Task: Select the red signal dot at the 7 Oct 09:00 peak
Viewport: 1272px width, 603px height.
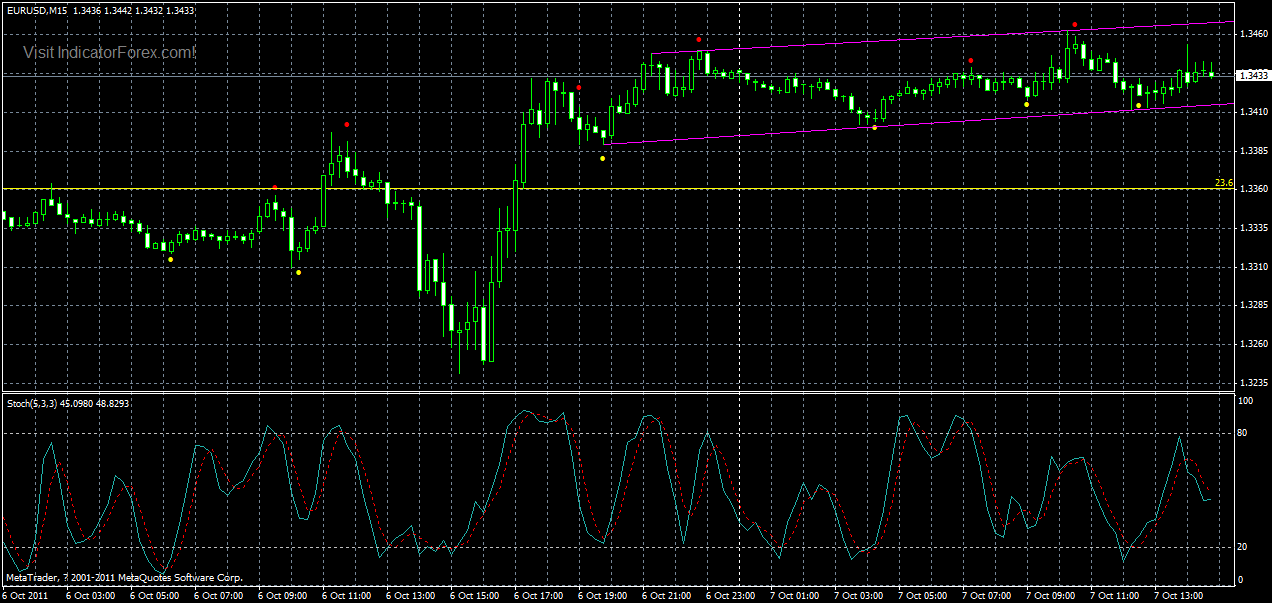Action: pyautogui.click(x=1075, y=24)
